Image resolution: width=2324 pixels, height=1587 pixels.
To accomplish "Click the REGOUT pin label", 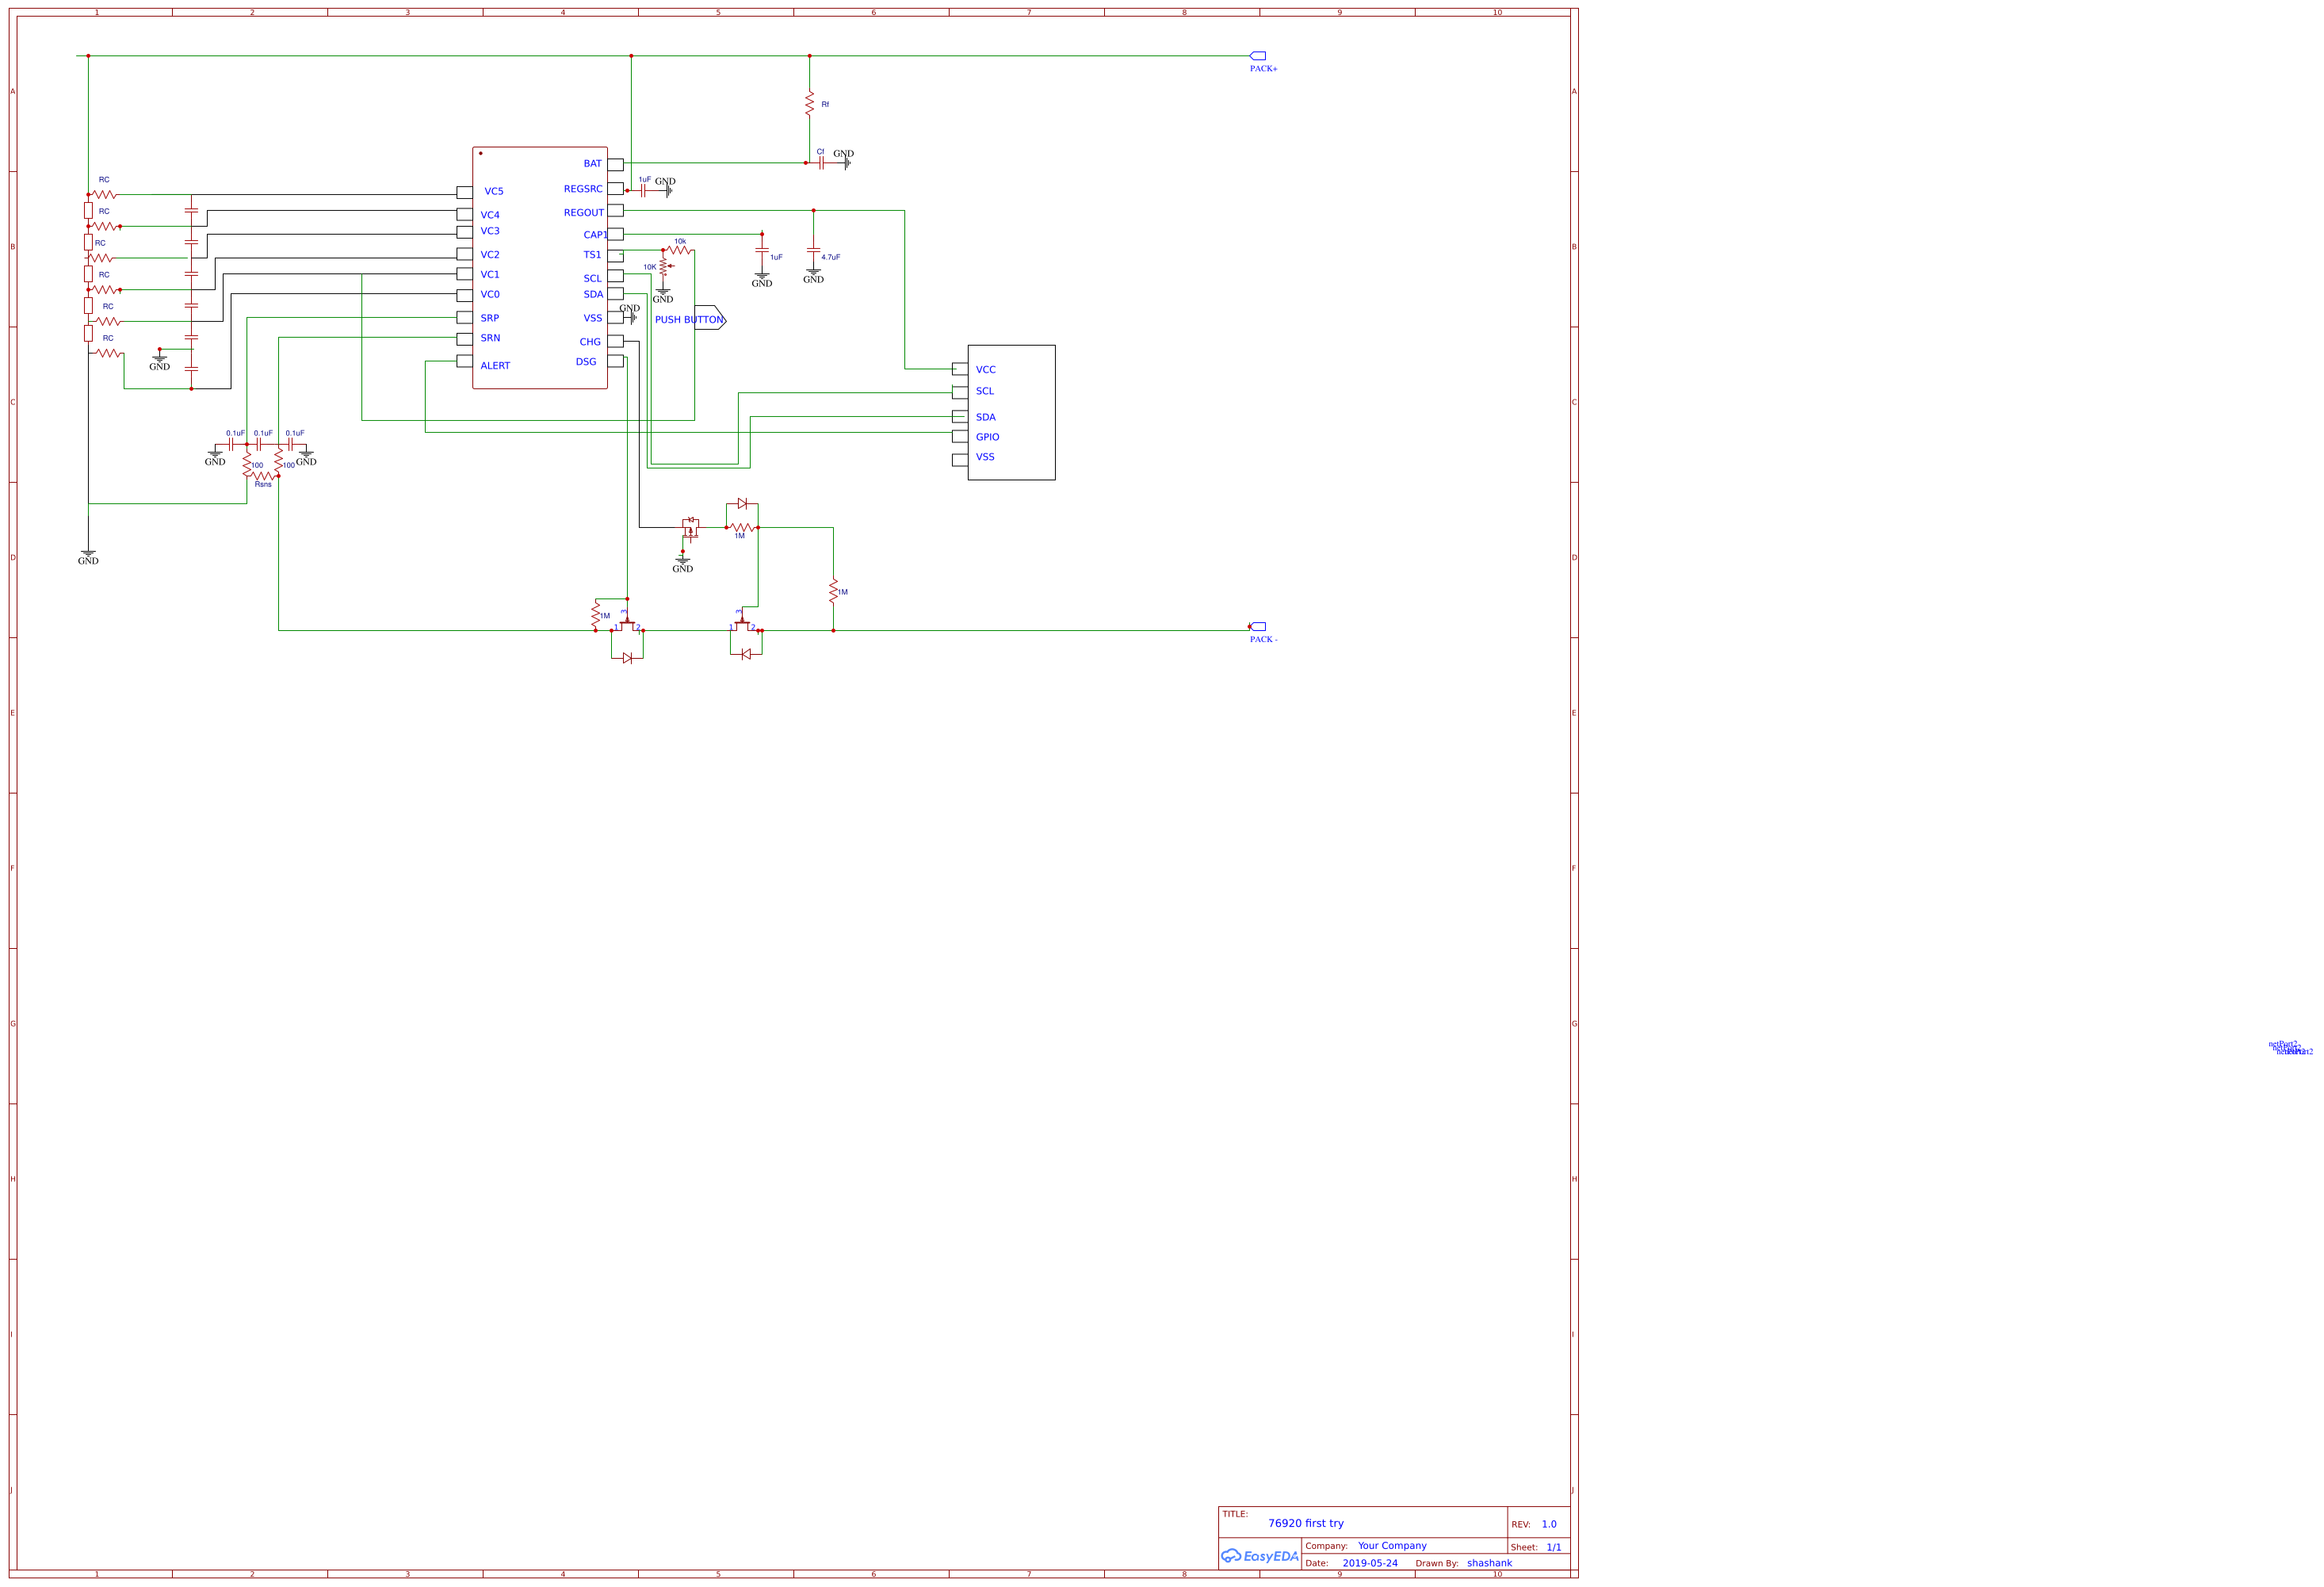I will tap(583, 213).
